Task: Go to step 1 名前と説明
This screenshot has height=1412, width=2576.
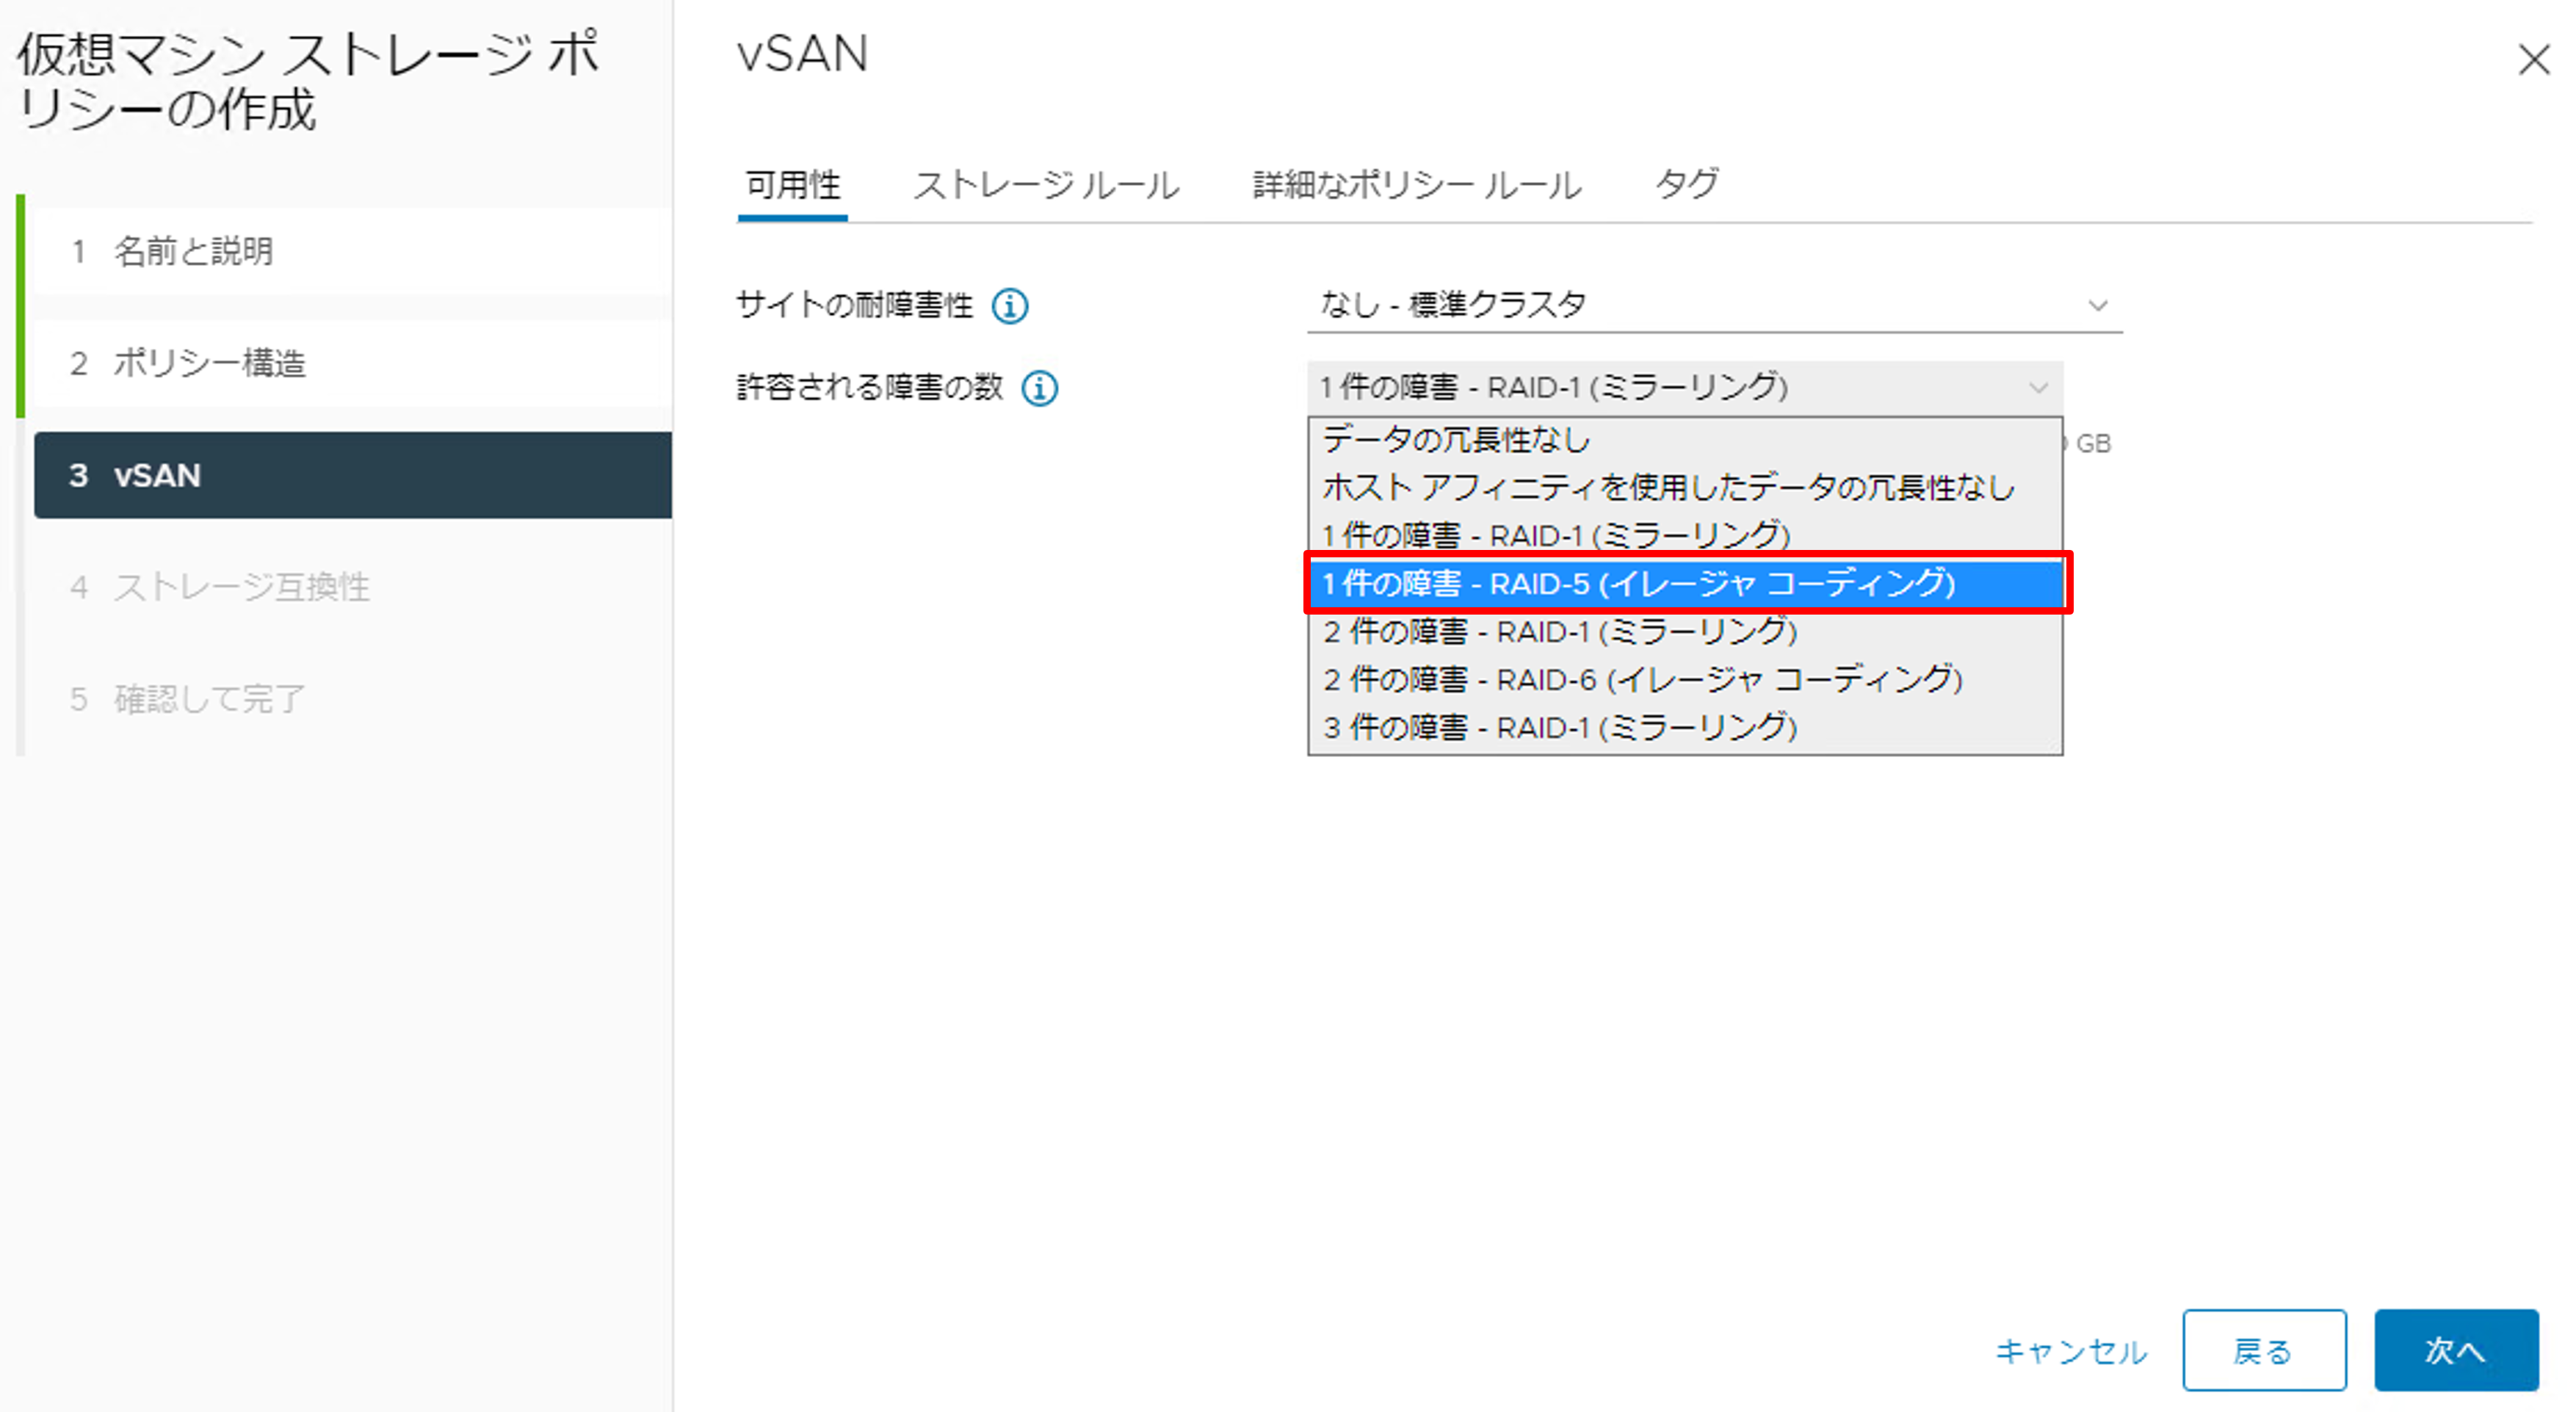Action: 352,251
